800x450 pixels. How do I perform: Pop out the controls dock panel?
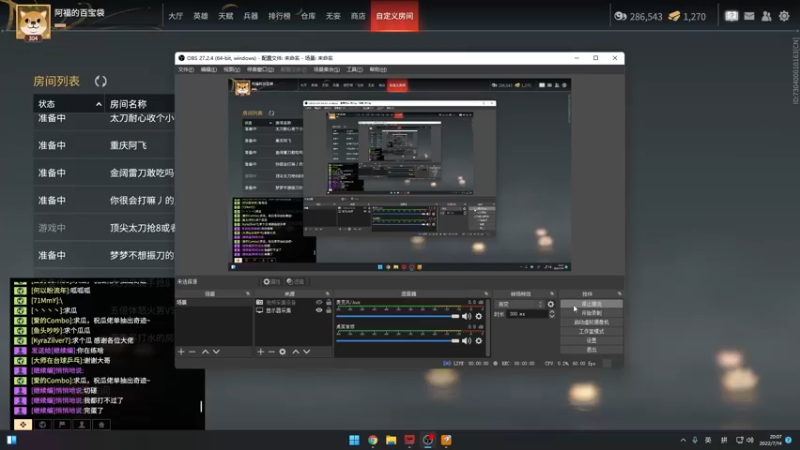[619, 294]
